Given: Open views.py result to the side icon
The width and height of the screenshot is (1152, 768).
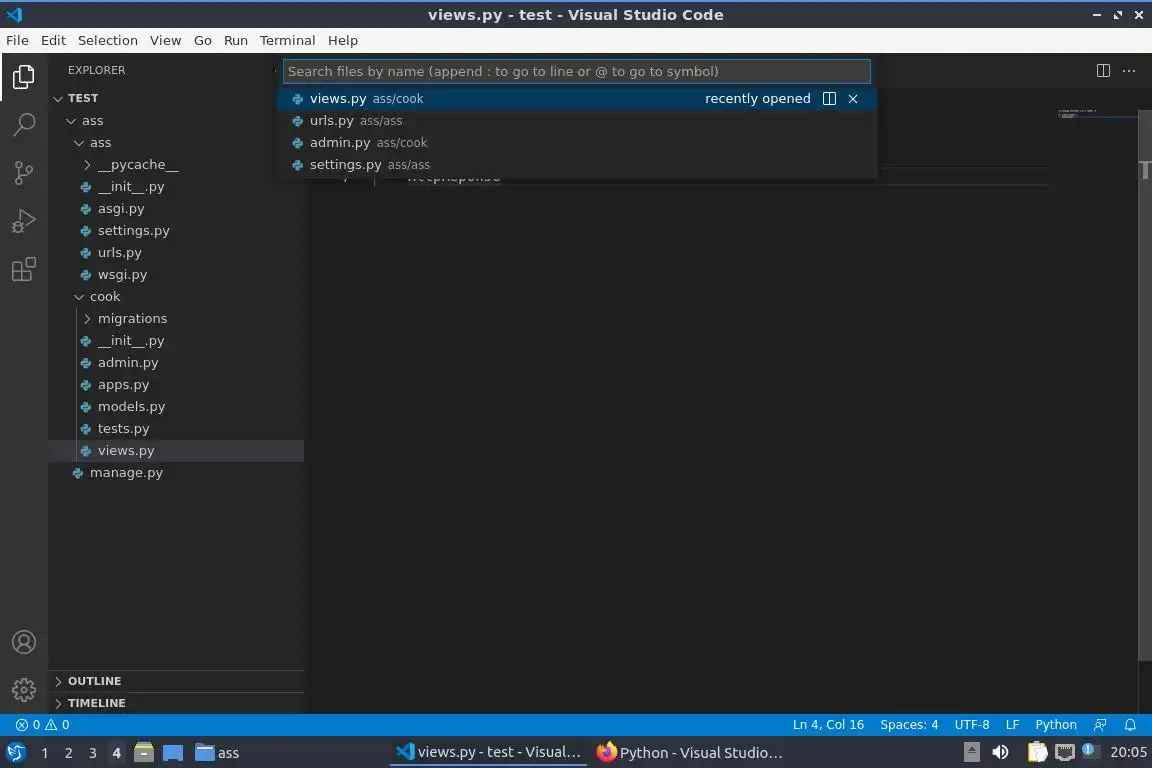Looking at the screenshot, I should [829, 98].
